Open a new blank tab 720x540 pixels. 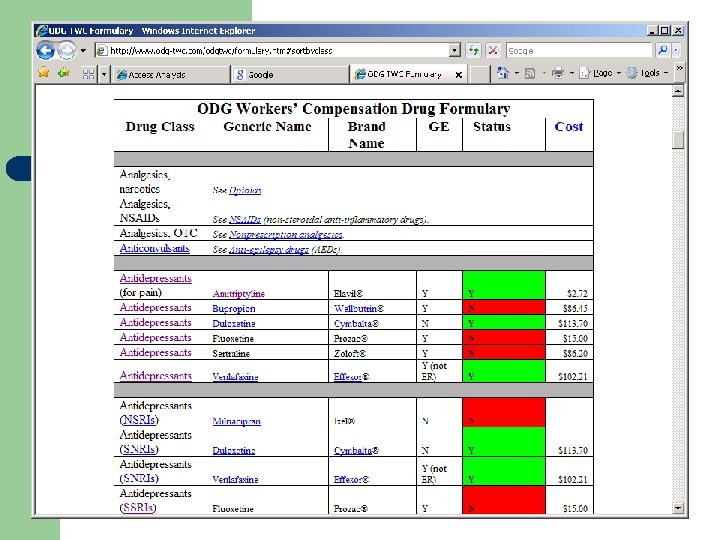(x=480, y=74)
